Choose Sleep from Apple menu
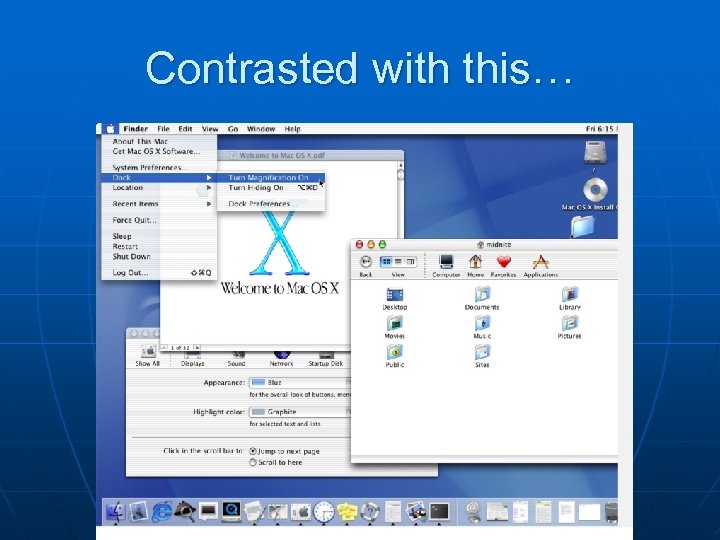 pyautogui.click(x=159, y=236)
